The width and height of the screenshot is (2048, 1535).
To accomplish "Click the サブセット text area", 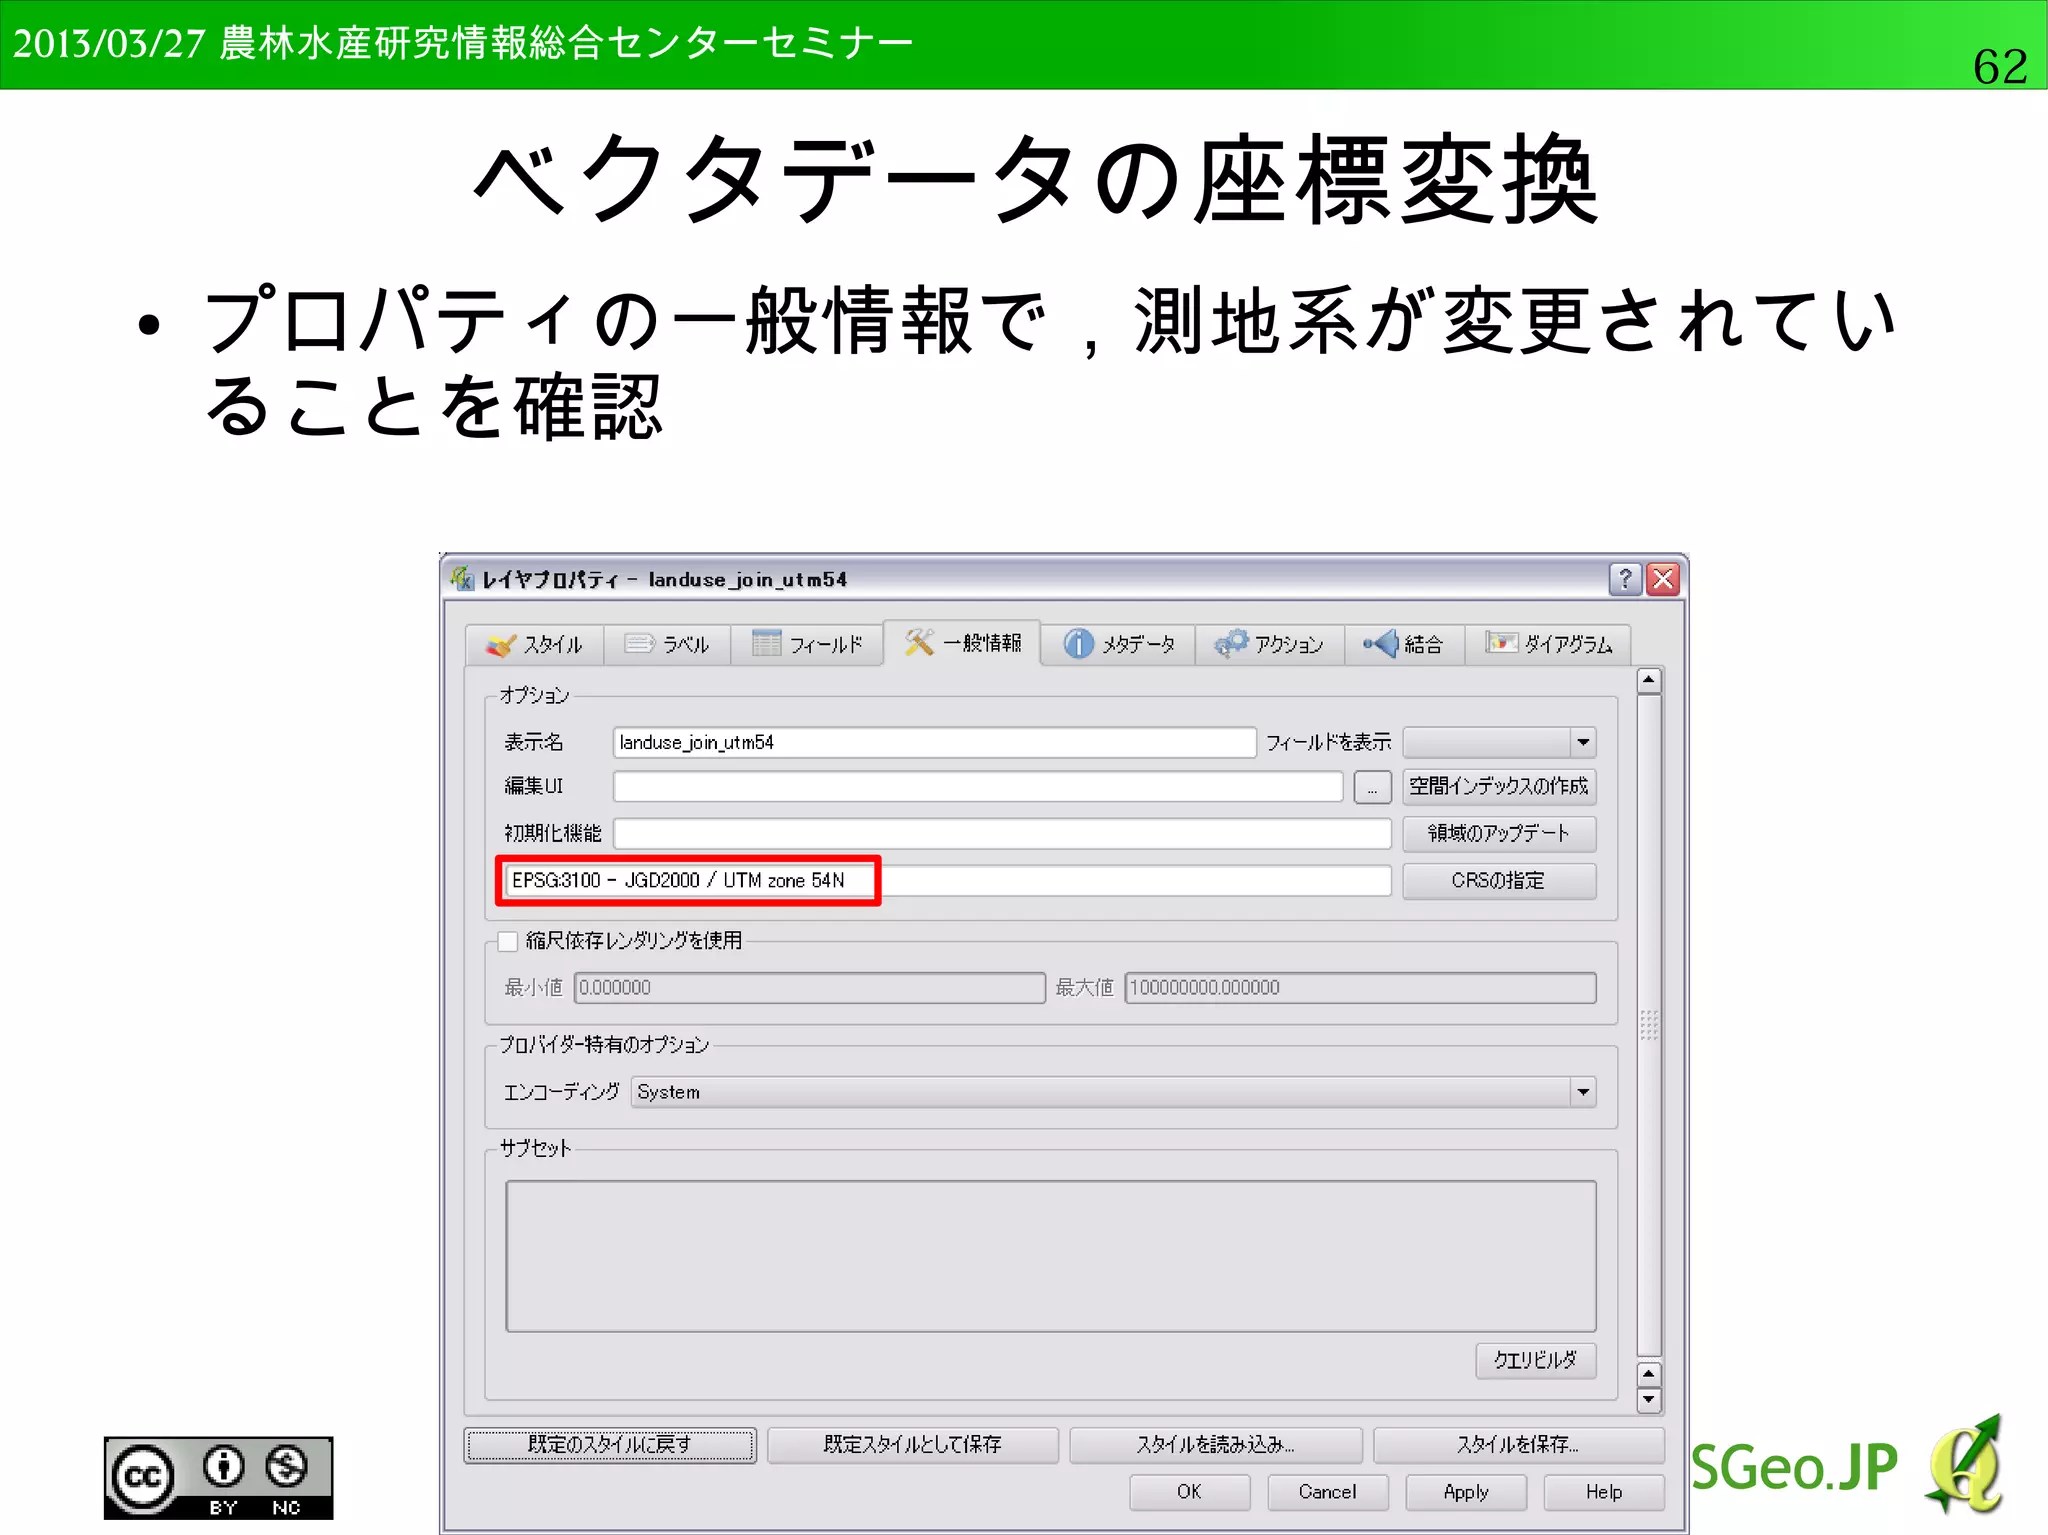I will click(x=1051, y=1256).
